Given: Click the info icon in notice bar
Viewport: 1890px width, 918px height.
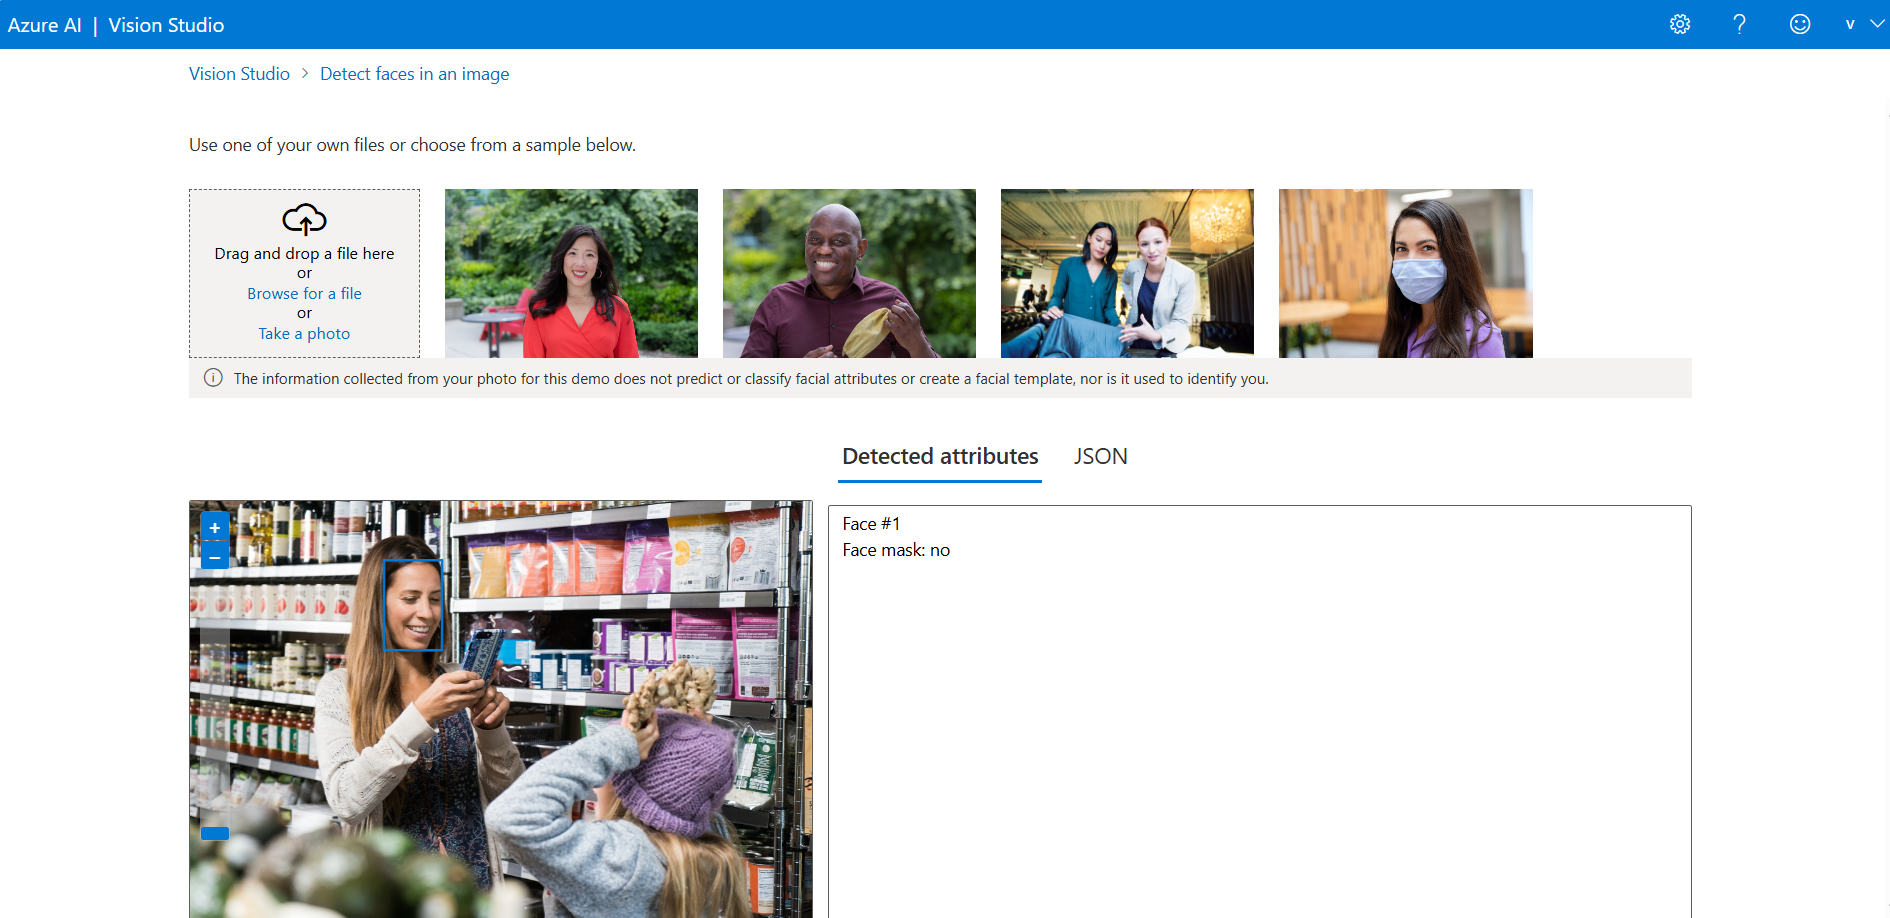Looking at the screenshot, I should coord(213,378).
